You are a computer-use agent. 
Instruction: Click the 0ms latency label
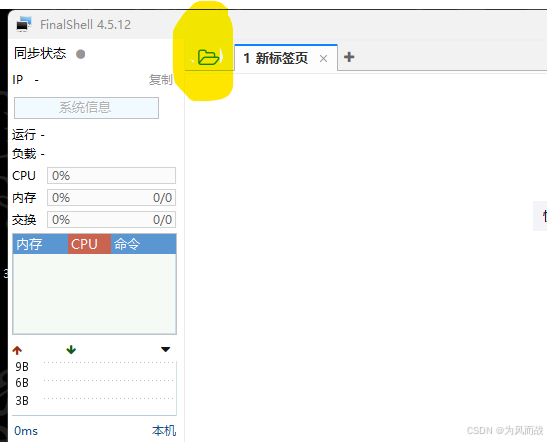26,431
